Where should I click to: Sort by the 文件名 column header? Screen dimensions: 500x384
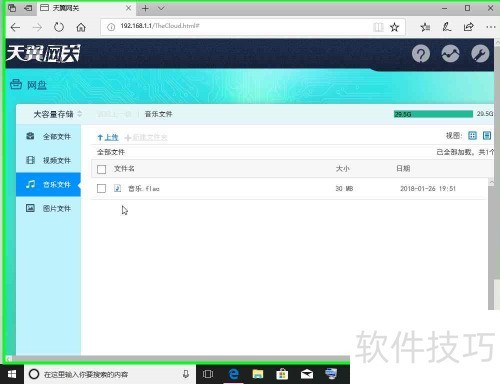[124, 169]
